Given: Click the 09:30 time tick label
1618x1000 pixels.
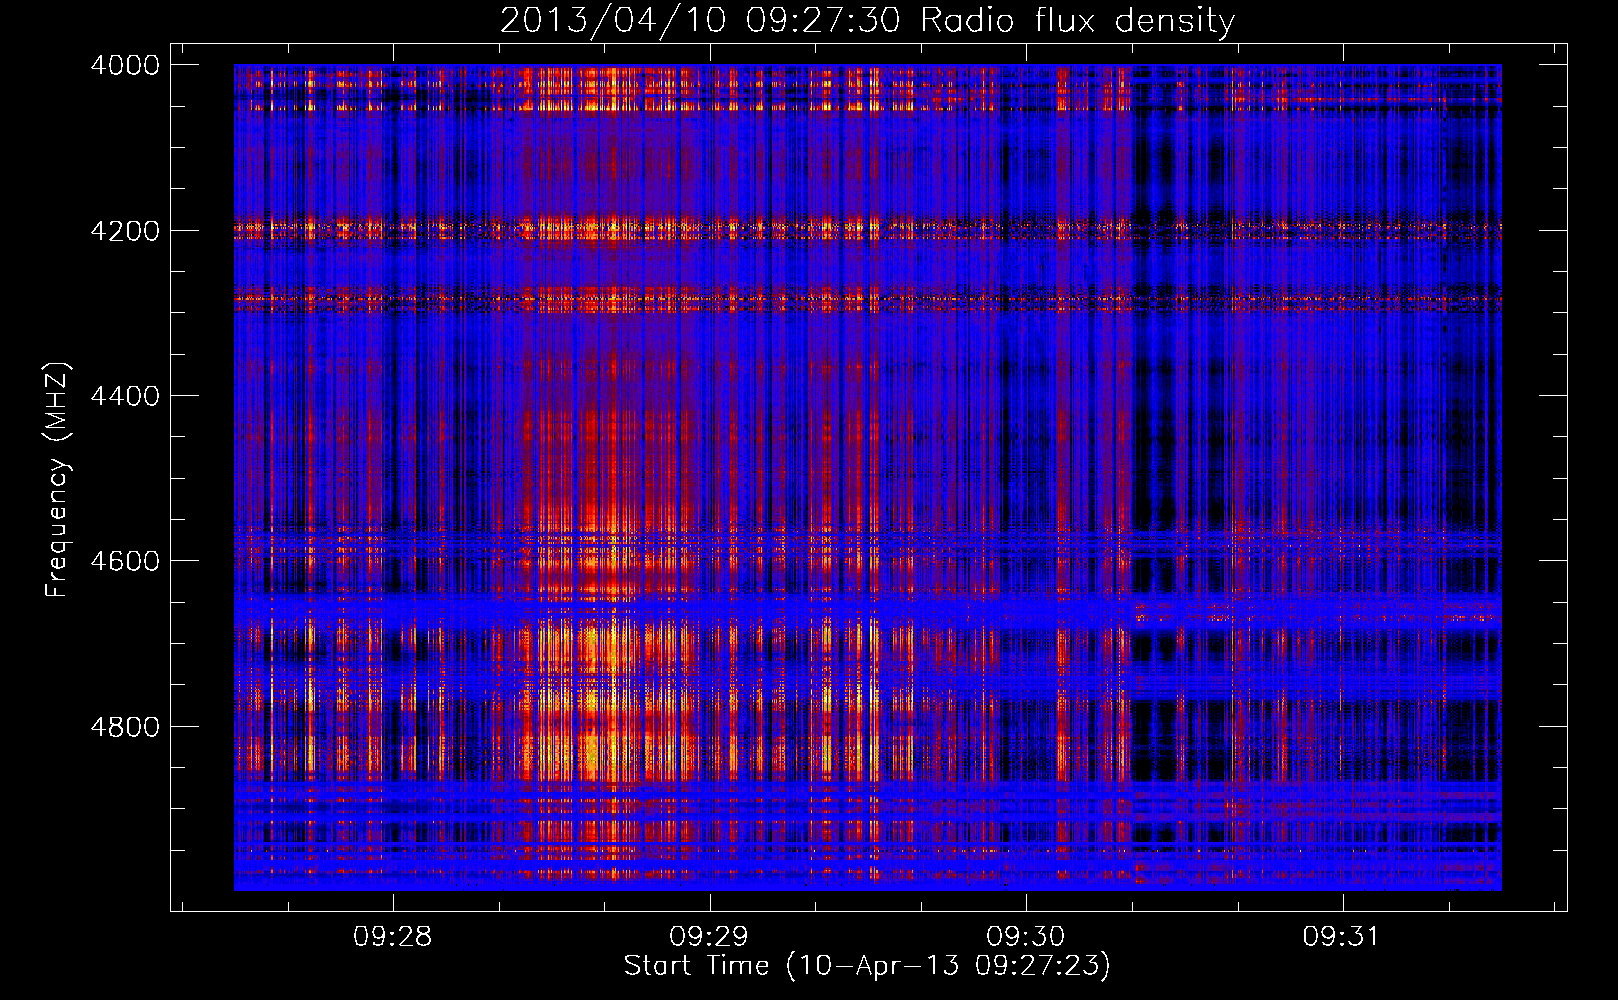Looking at the screenshot, I should (x=1026, y=937).
